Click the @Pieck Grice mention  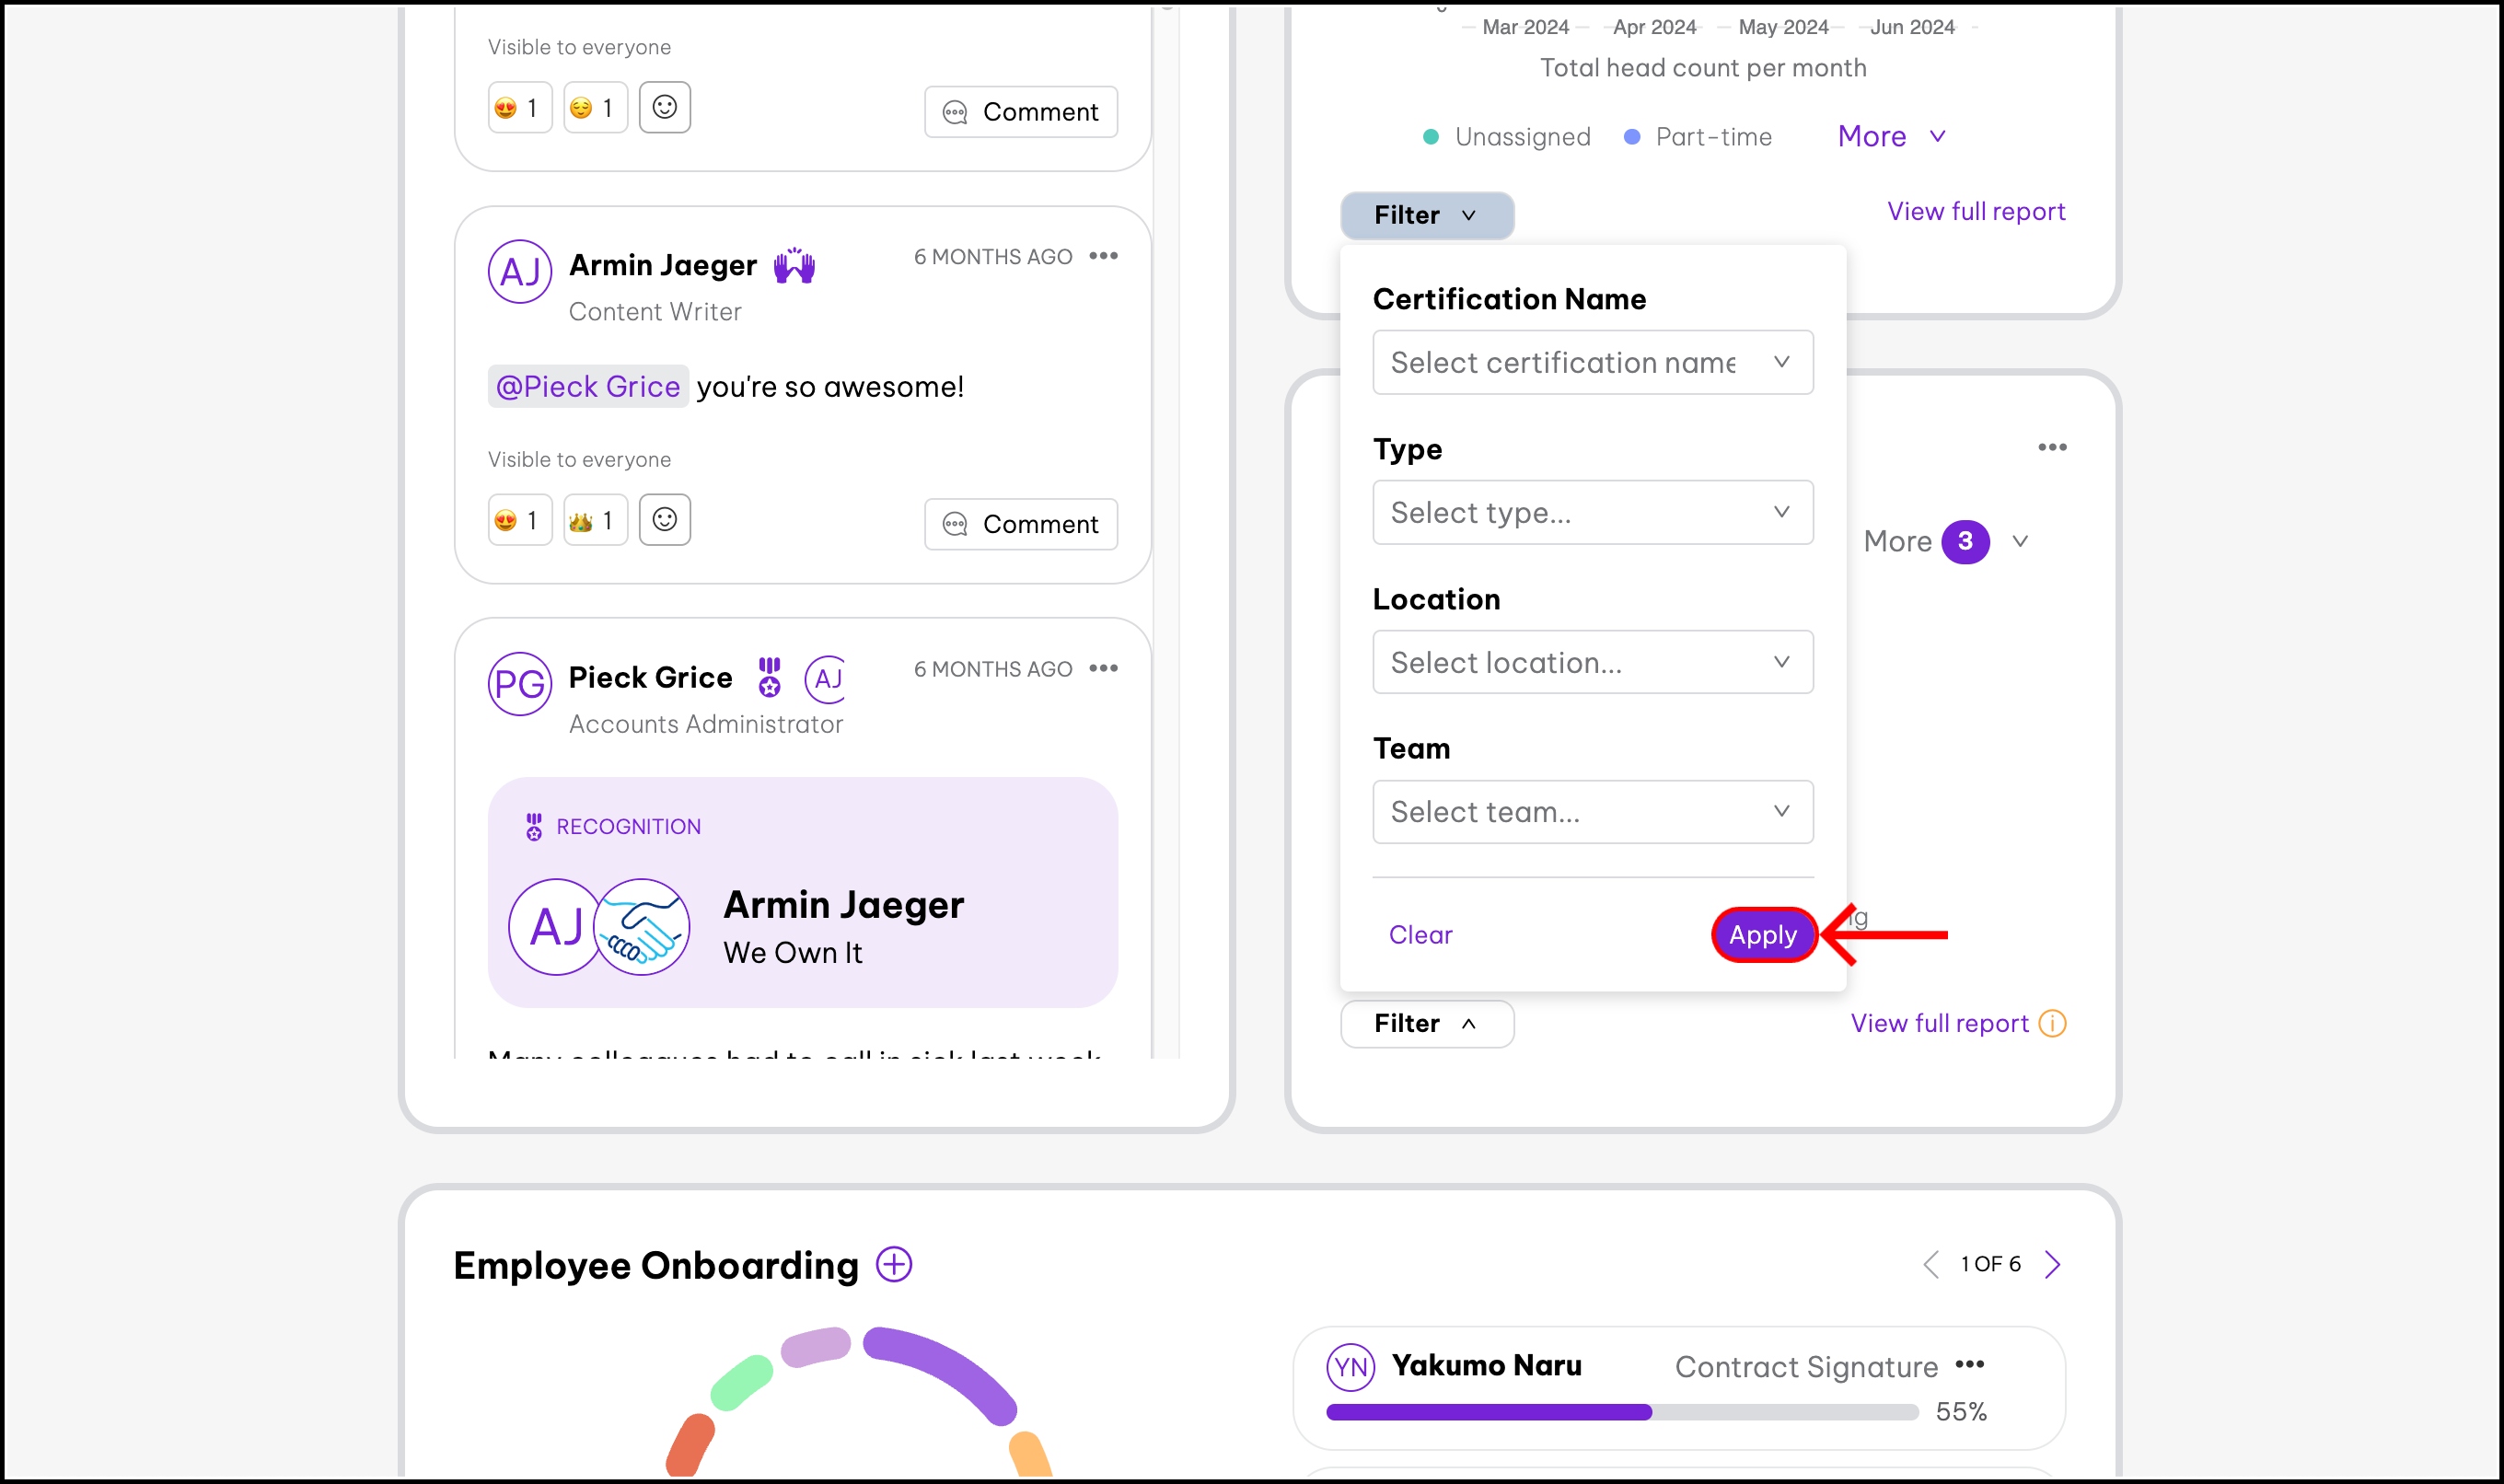click(x=588, y=386)
